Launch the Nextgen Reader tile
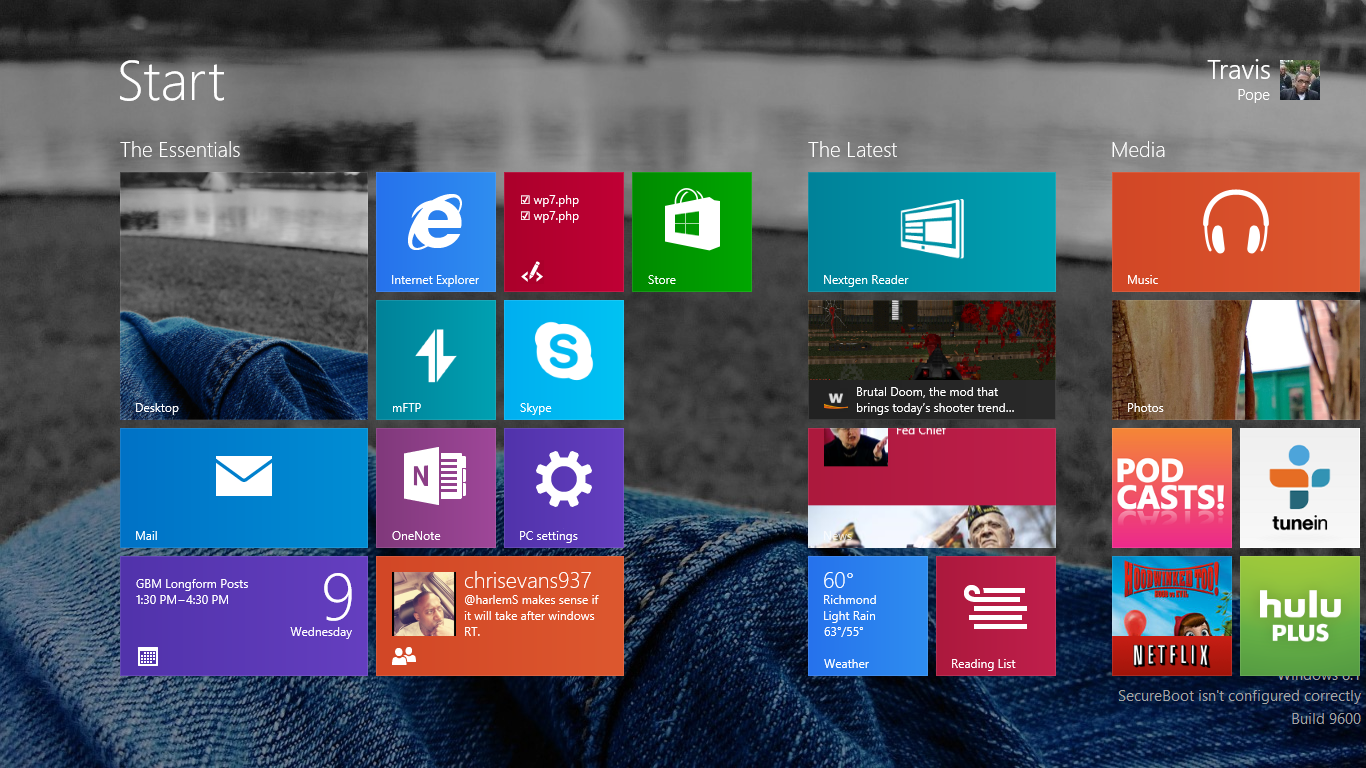The image size is (1366, 768). [x=932, y=232]
